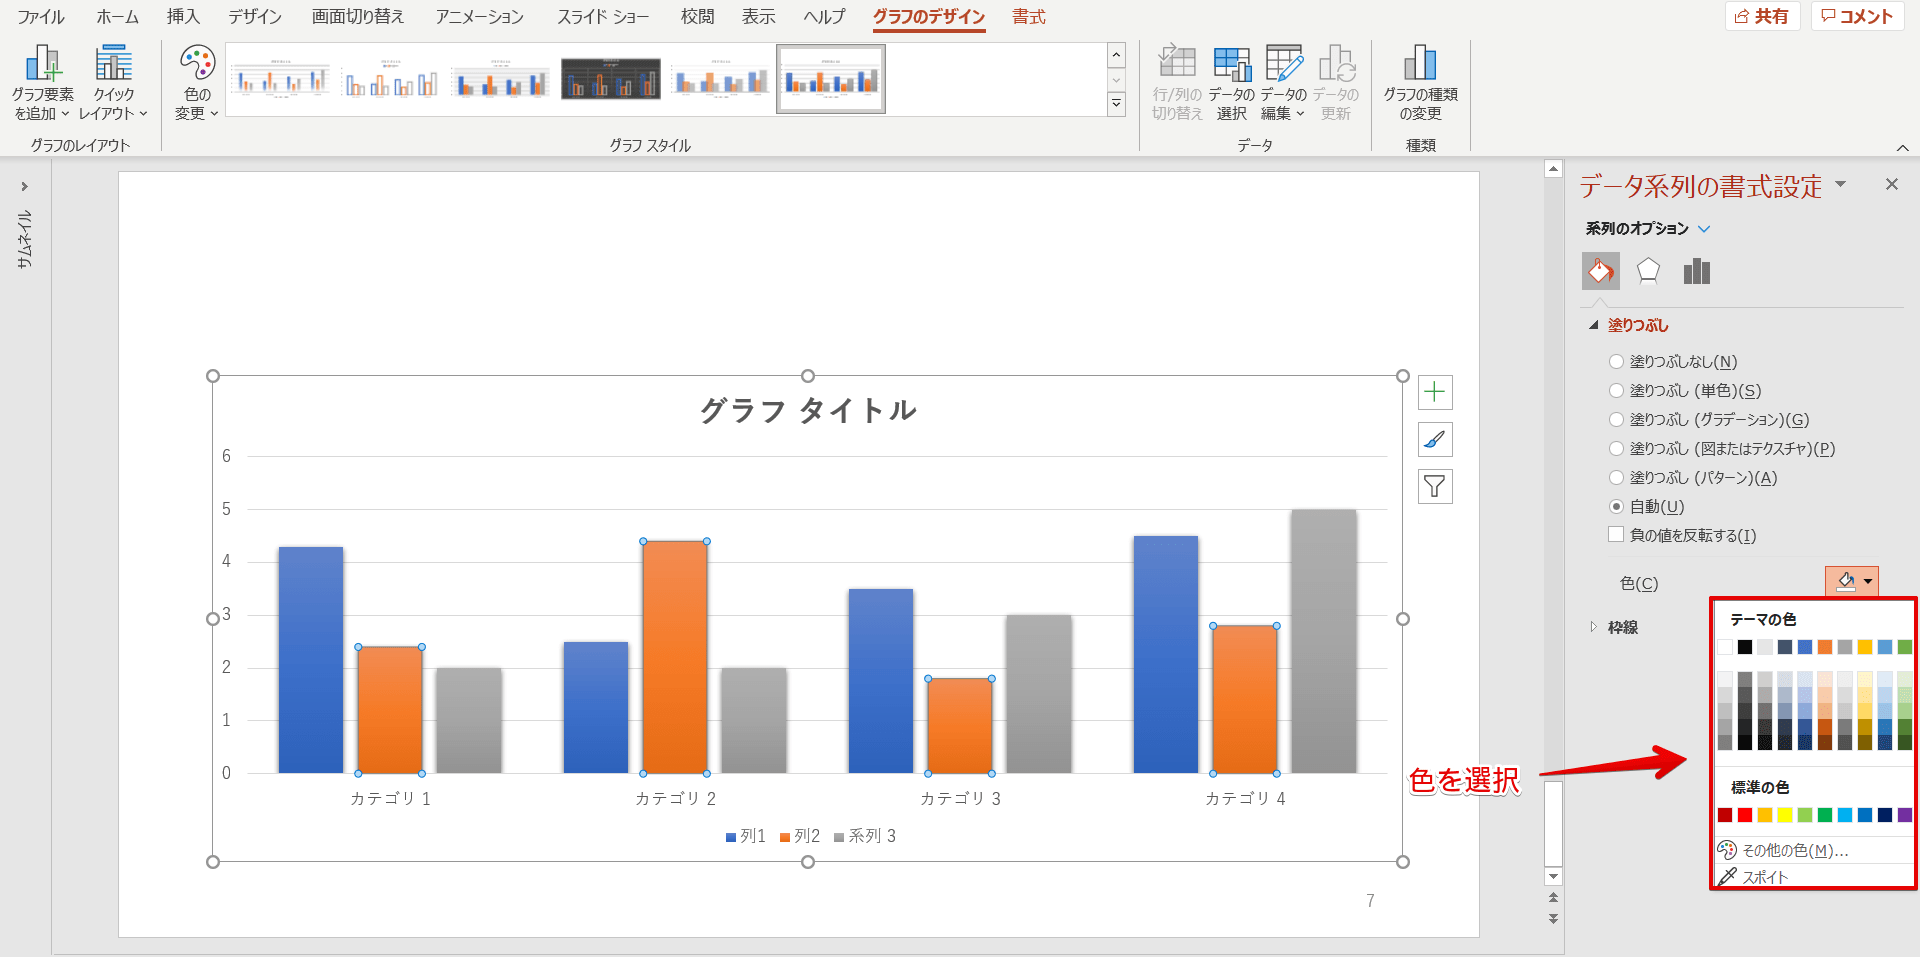
Task: Select 塗りつぶし (図またはテクスチャ) radio button
Action: (x=1616, y=449)
